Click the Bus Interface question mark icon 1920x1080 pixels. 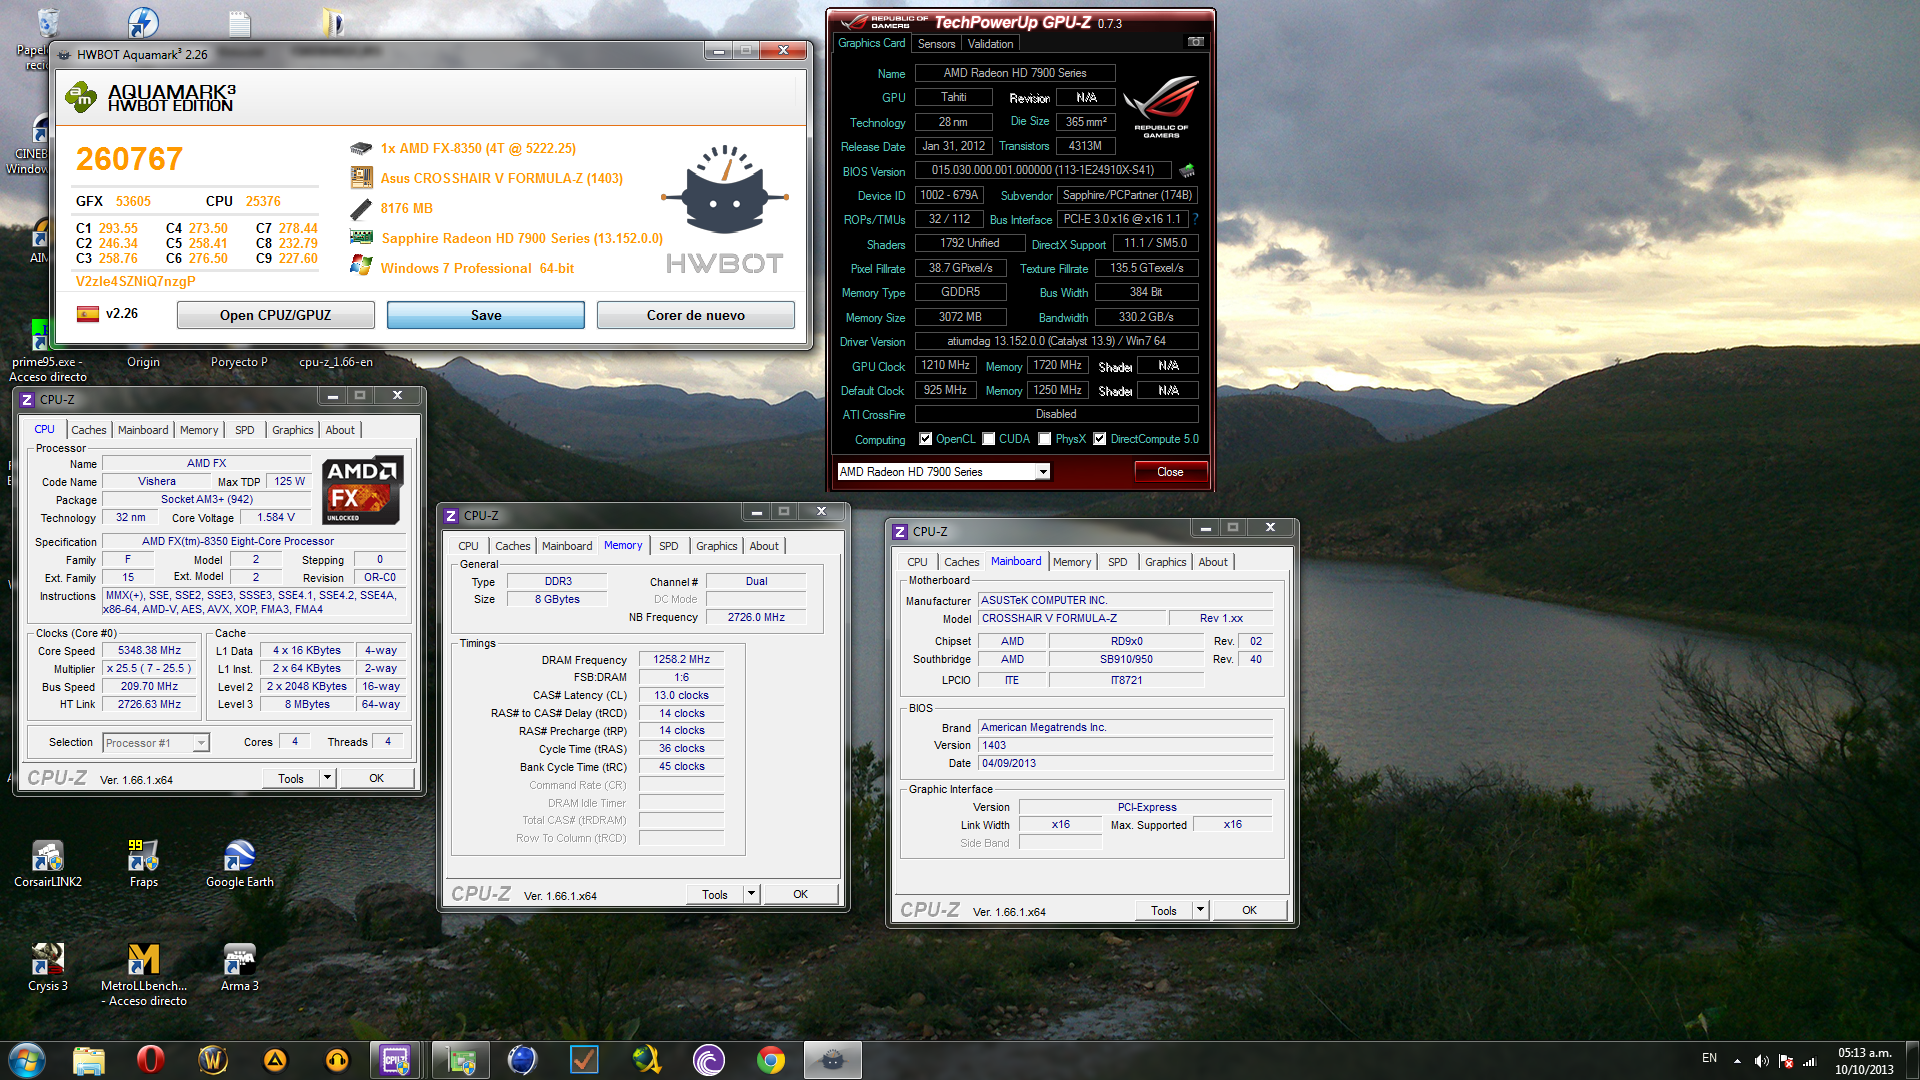click(x=1195, y=219)
